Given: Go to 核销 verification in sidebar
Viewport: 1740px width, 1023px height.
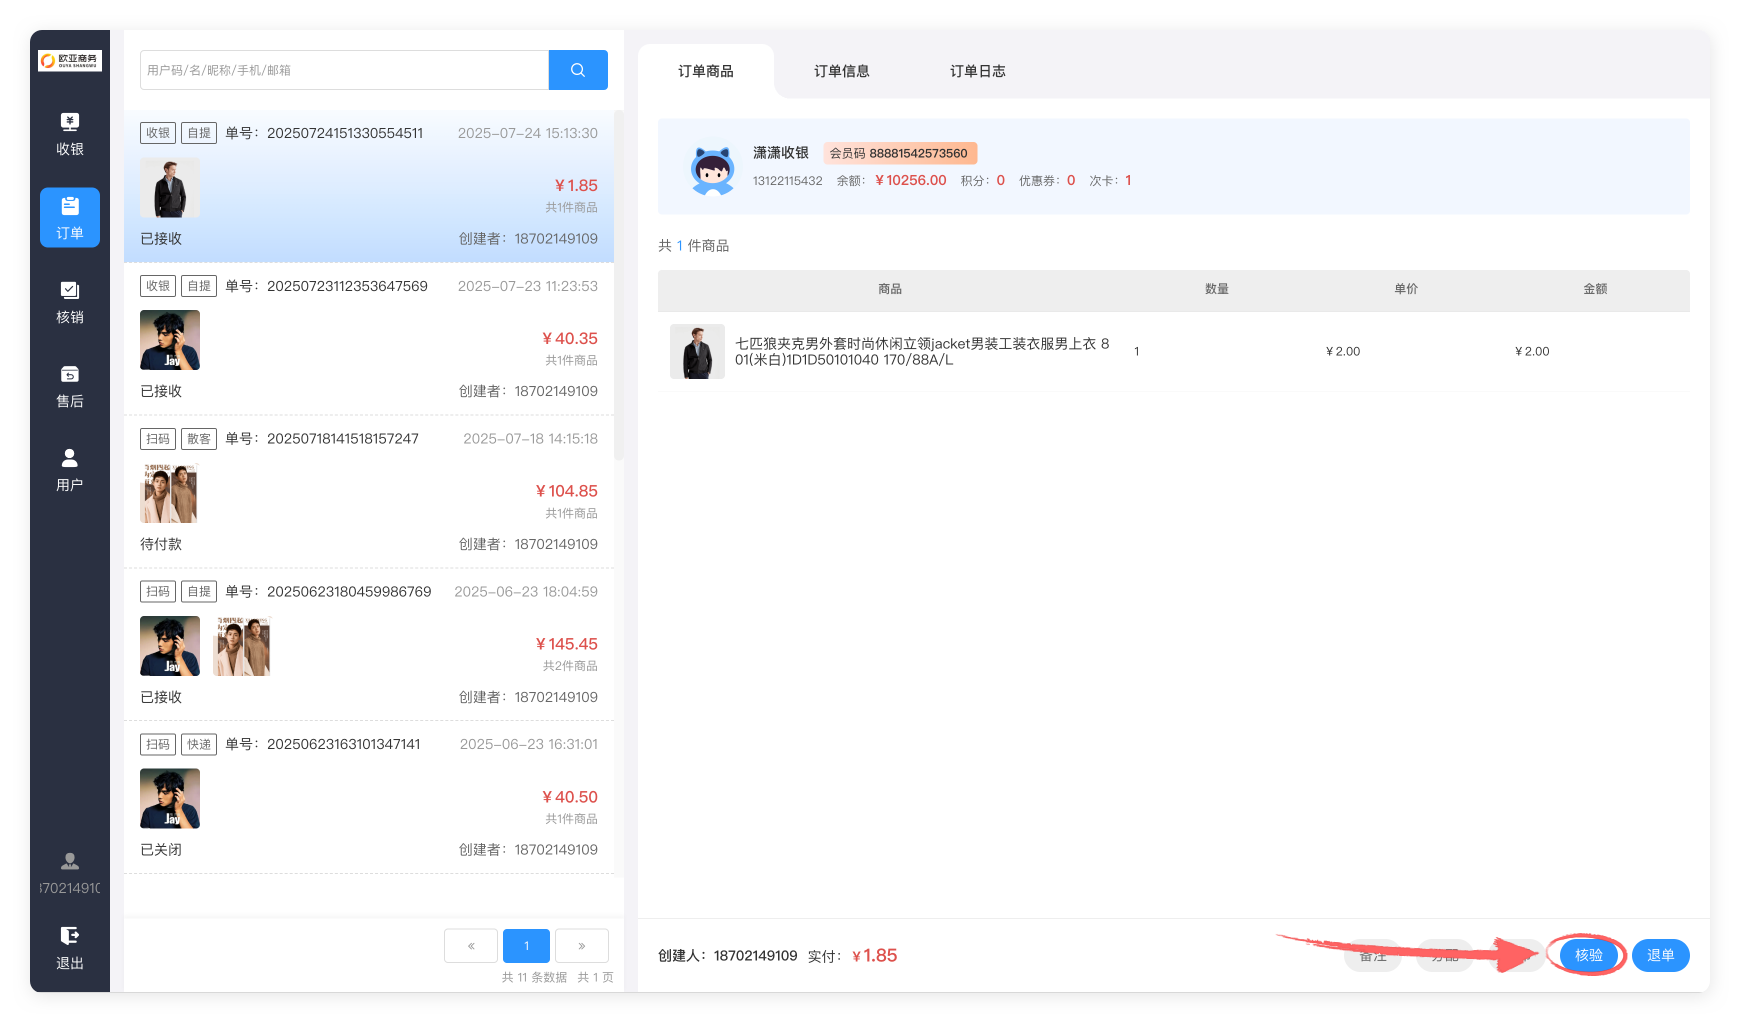Looking at the screenshot, I should coord(70,302).
